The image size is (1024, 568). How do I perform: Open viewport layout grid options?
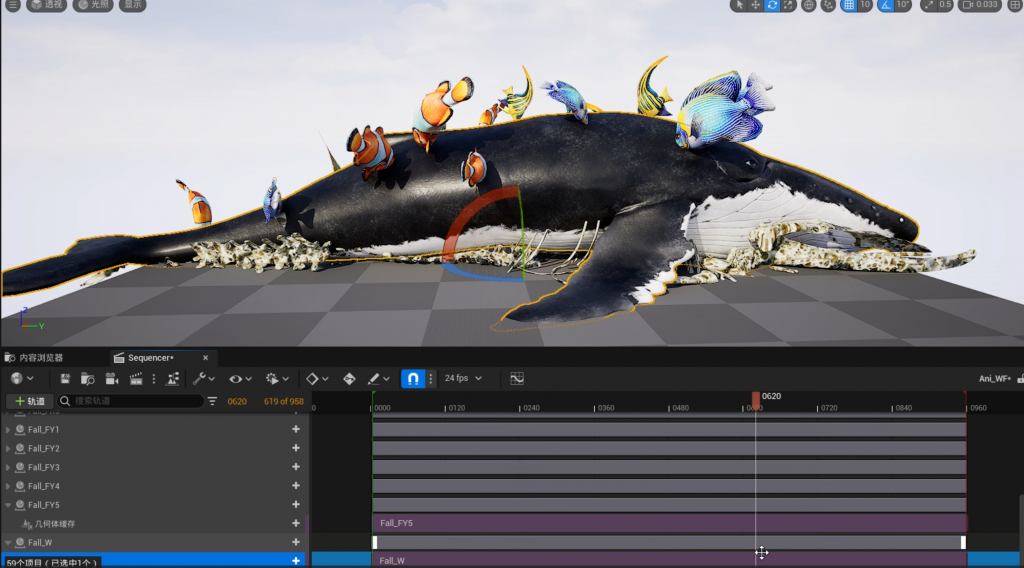(1014, 5)
